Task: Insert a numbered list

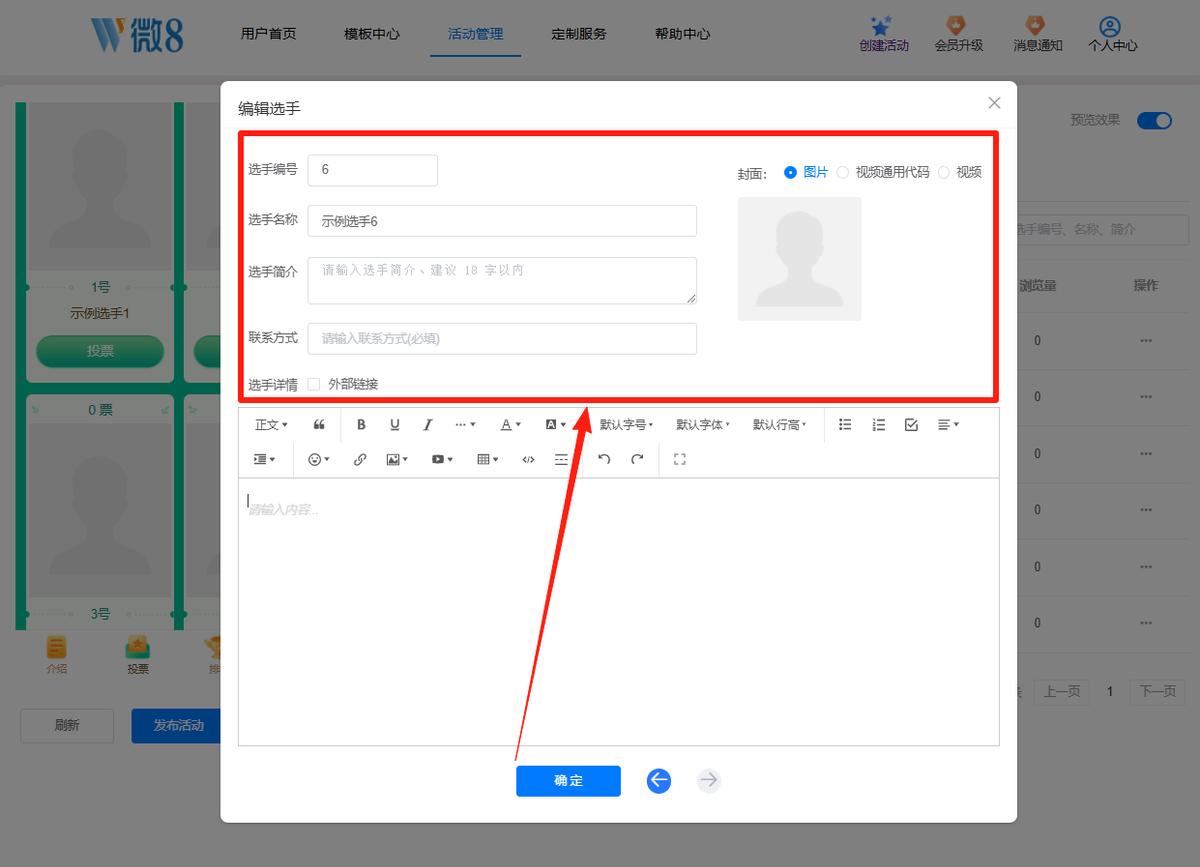Action: pyautogui.click(x=878, y=425)
